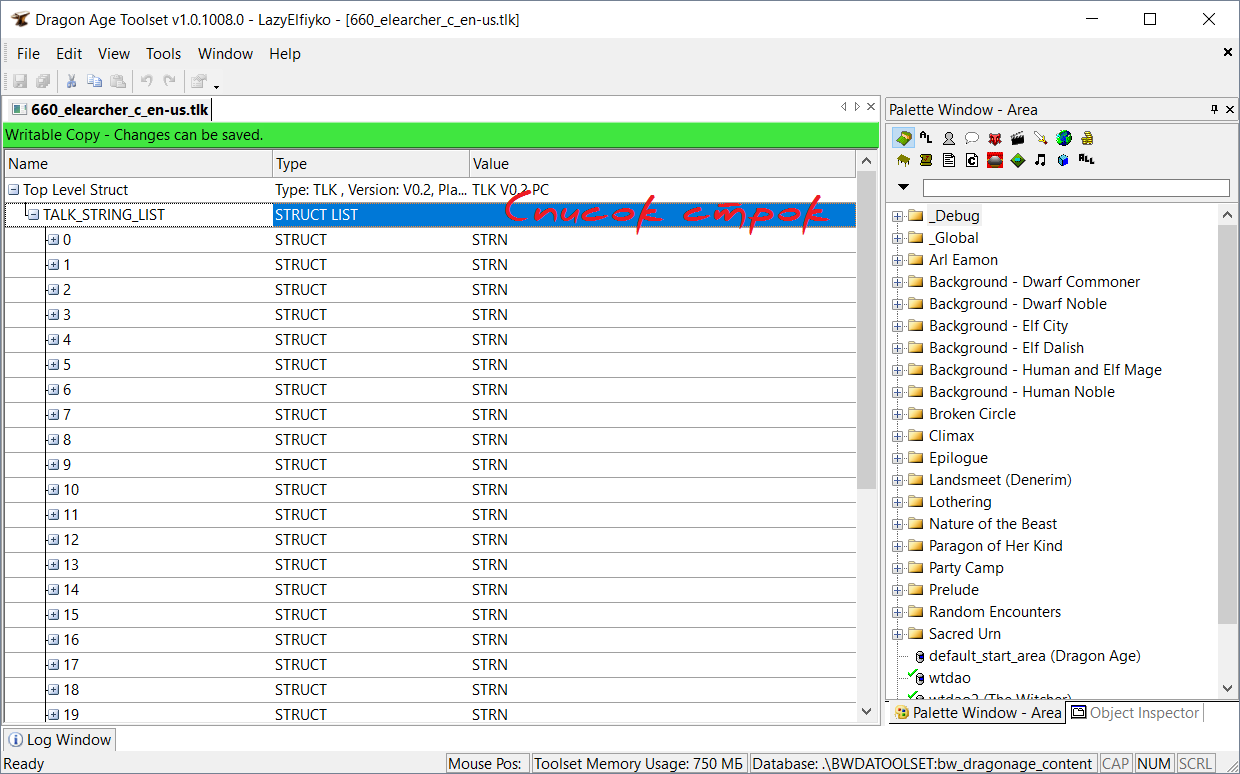Select the globe map palette icon

point(1064,138)
